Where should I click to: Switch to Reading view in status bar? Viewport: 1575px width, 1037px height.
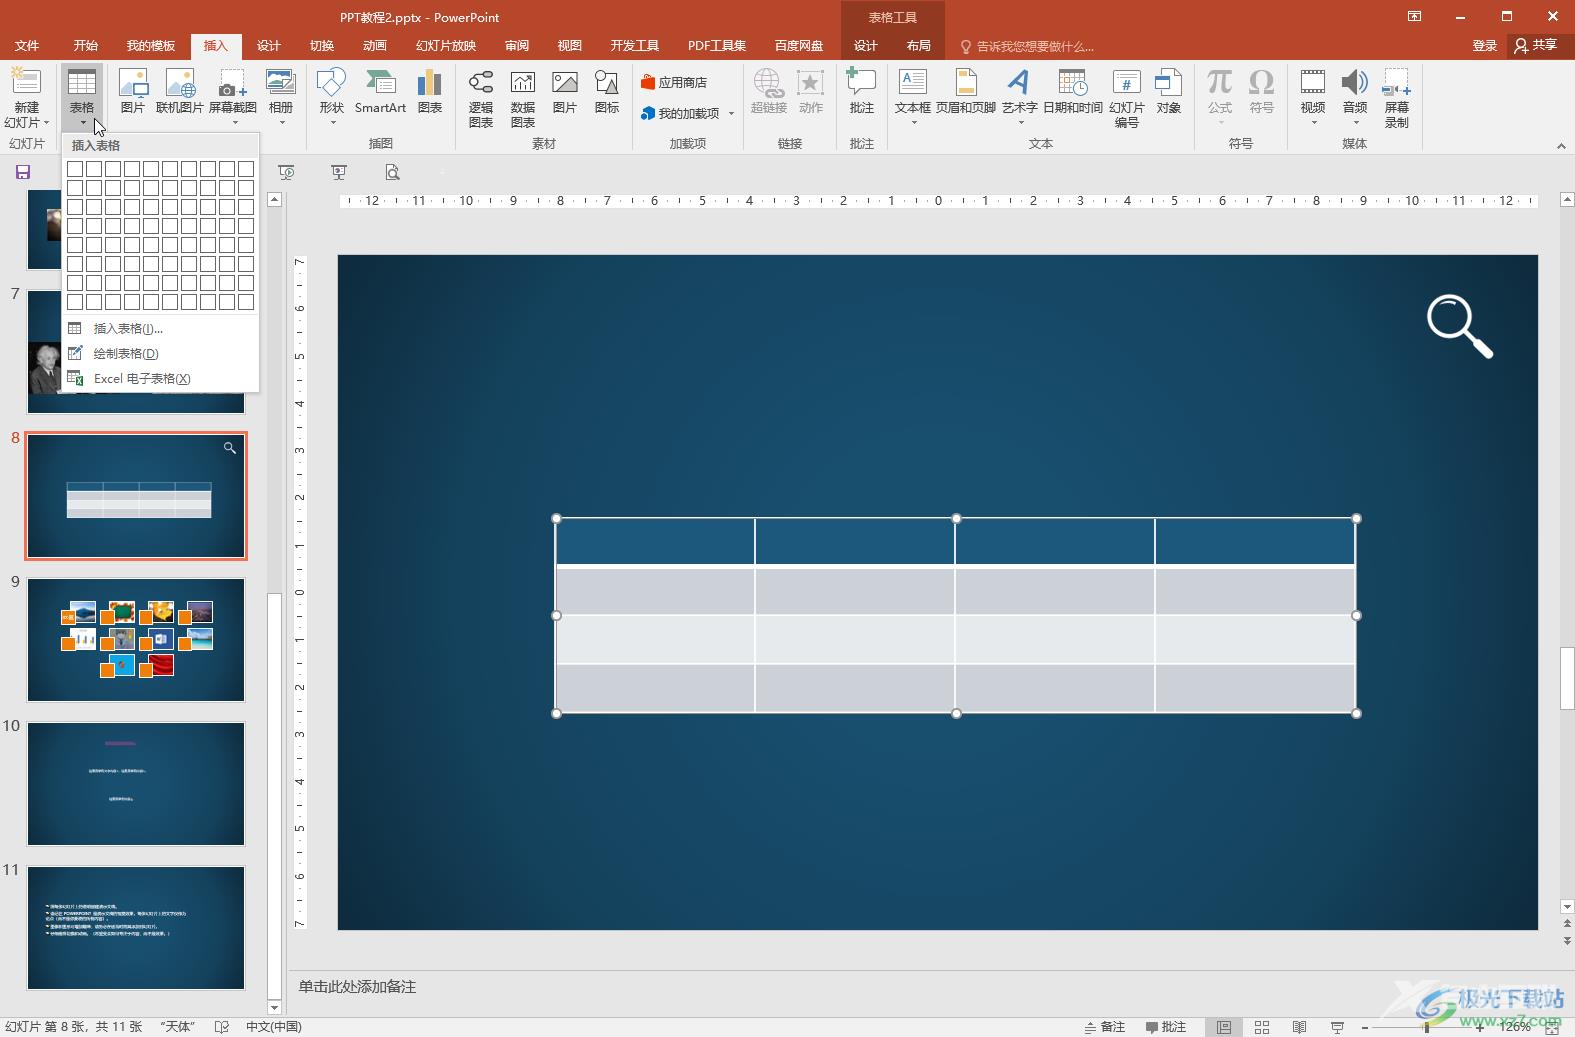pyautogui.click(x=1300, y=1027)
